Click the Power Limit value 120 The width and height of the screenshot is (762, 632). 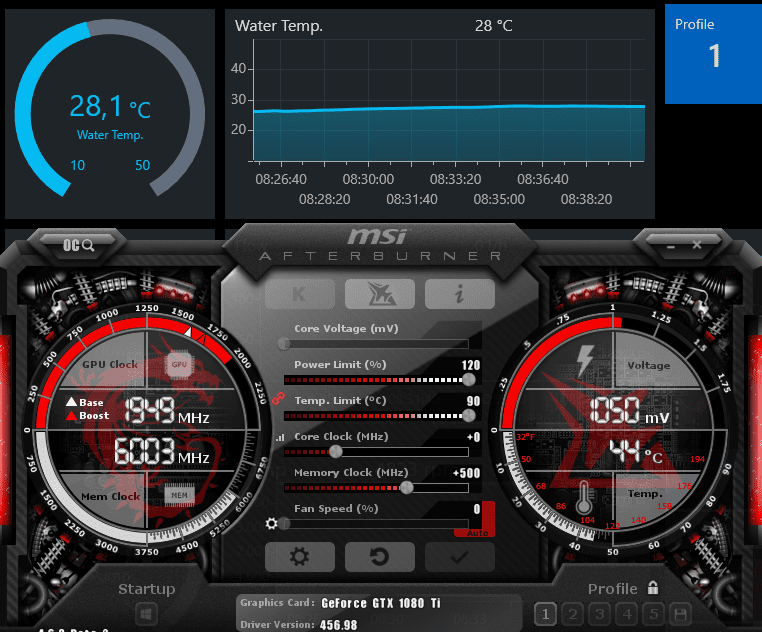coord(470,365)
